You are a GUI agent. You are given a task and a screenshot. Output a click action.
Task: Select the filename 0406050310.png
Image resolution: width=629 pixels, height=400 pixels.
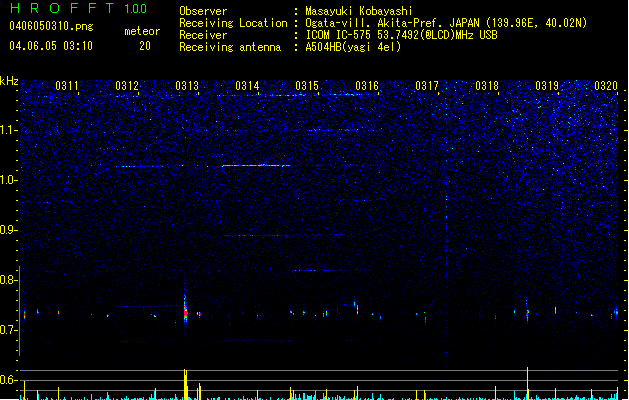[51, 26]
